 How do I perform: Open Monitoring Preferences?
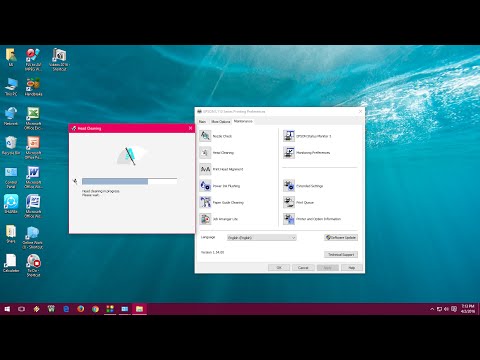click(x=289, y=153)
